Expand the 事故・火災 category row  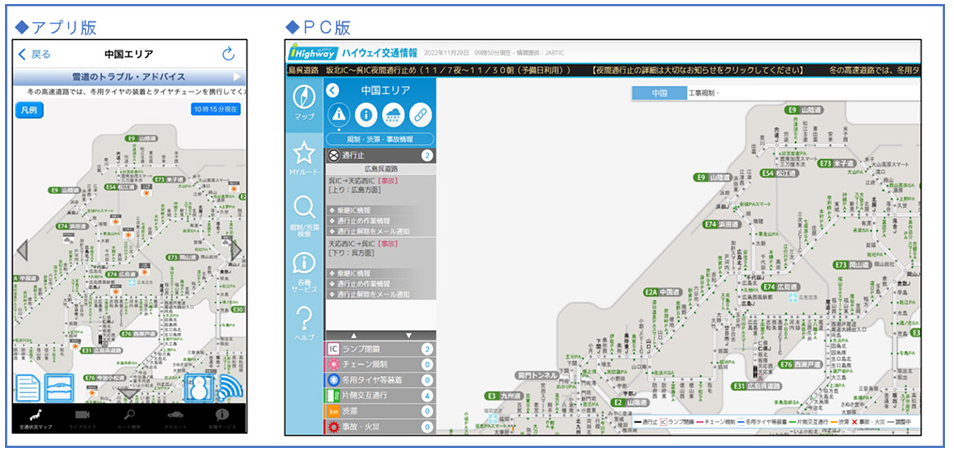pos(380,427)
